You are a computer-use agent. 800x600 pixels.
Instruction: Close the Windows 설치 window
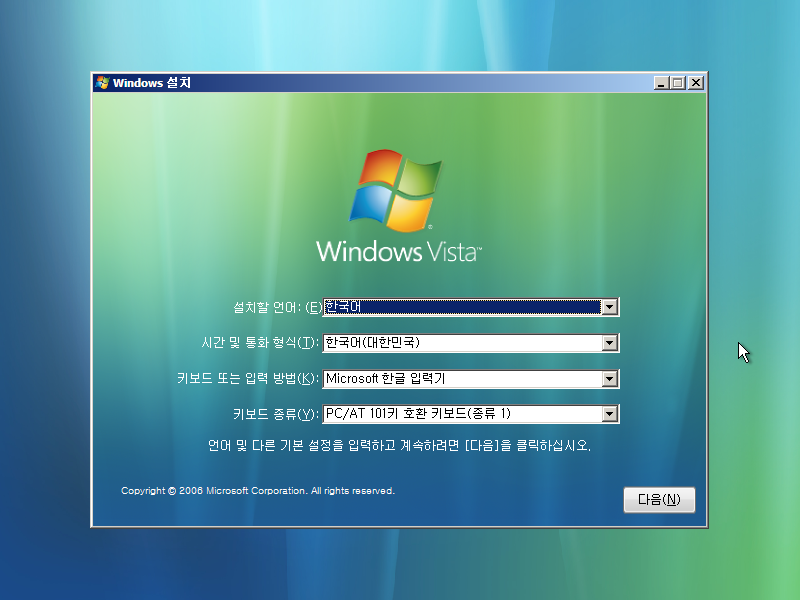[695, 83]
